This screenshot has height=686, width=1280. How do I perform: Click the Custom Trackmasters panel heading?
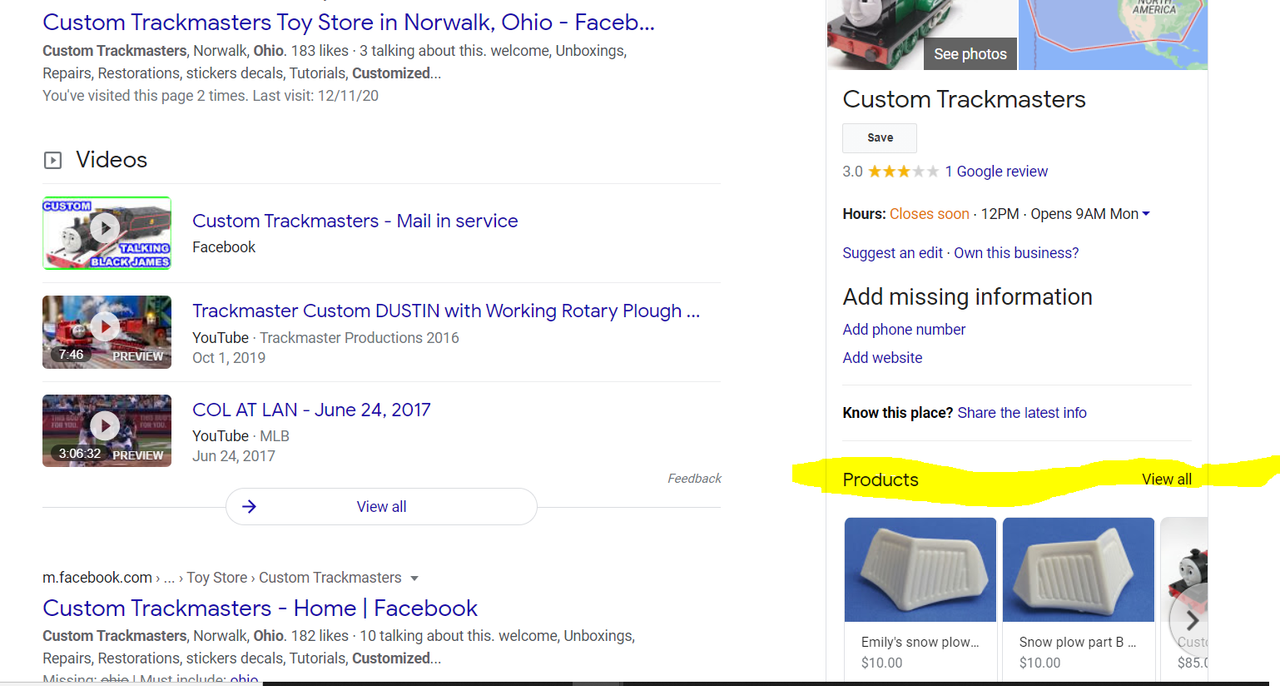click(964, 99)
